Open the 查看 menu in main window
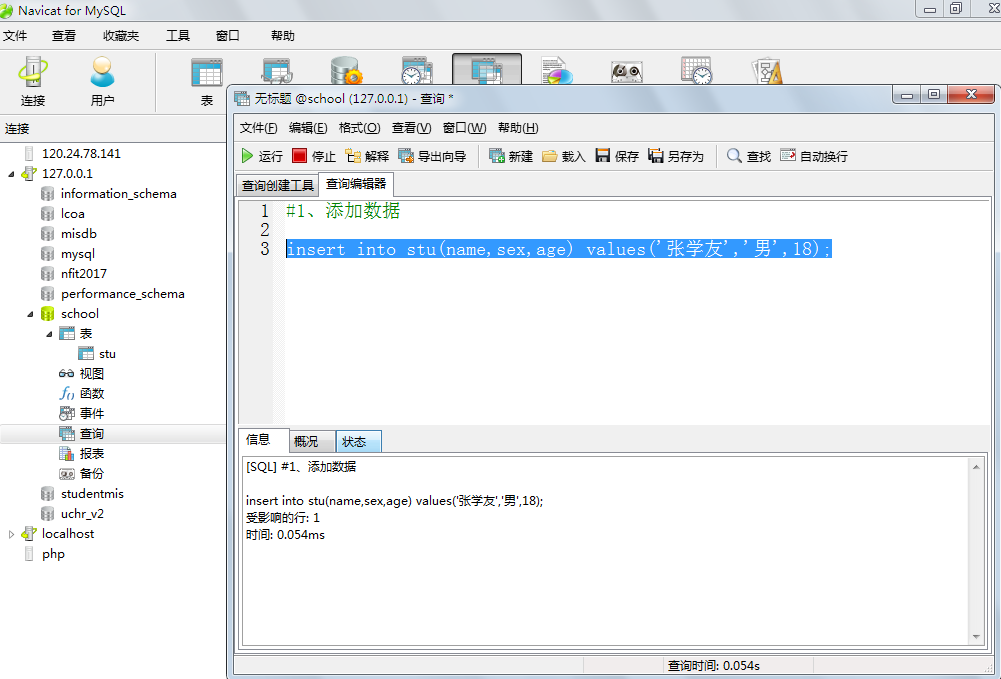Viewport: 1001px width, 679px height. 64,36
